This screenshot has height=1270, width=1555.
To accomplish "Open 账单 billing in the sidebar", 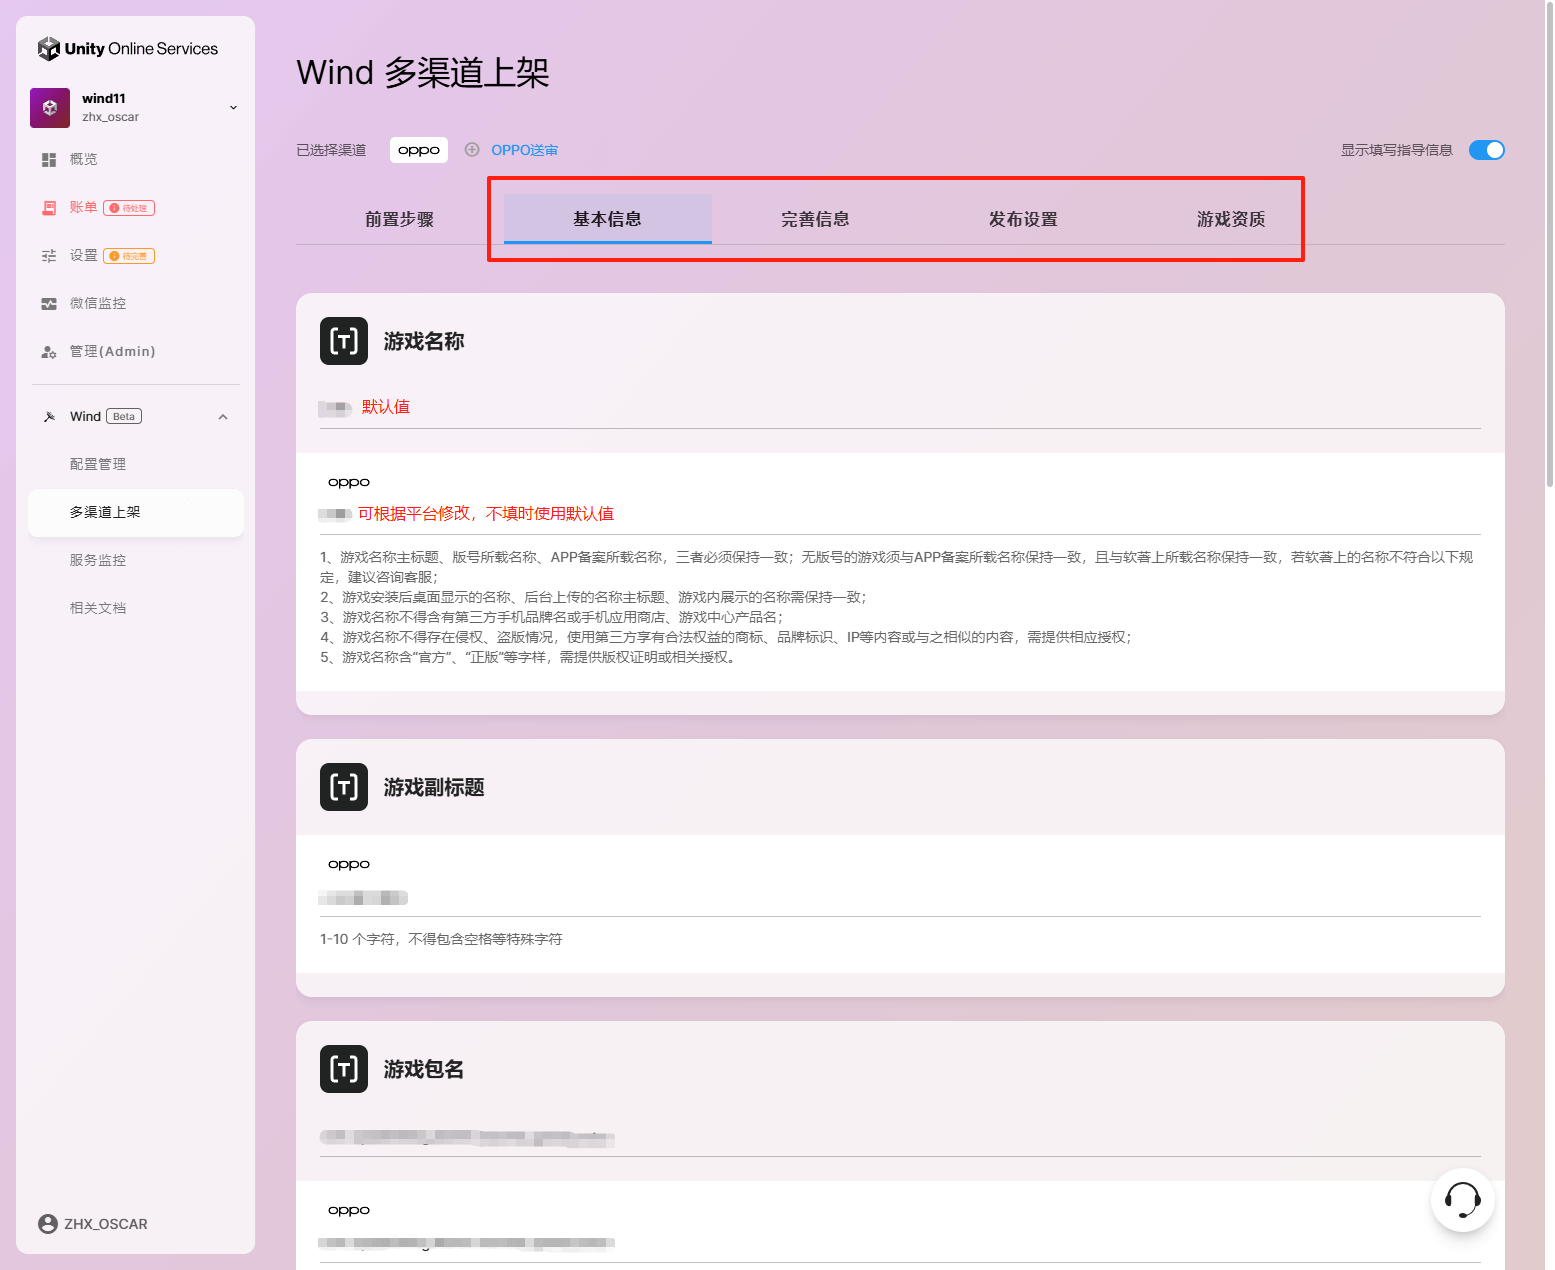I will coord(83,208).
